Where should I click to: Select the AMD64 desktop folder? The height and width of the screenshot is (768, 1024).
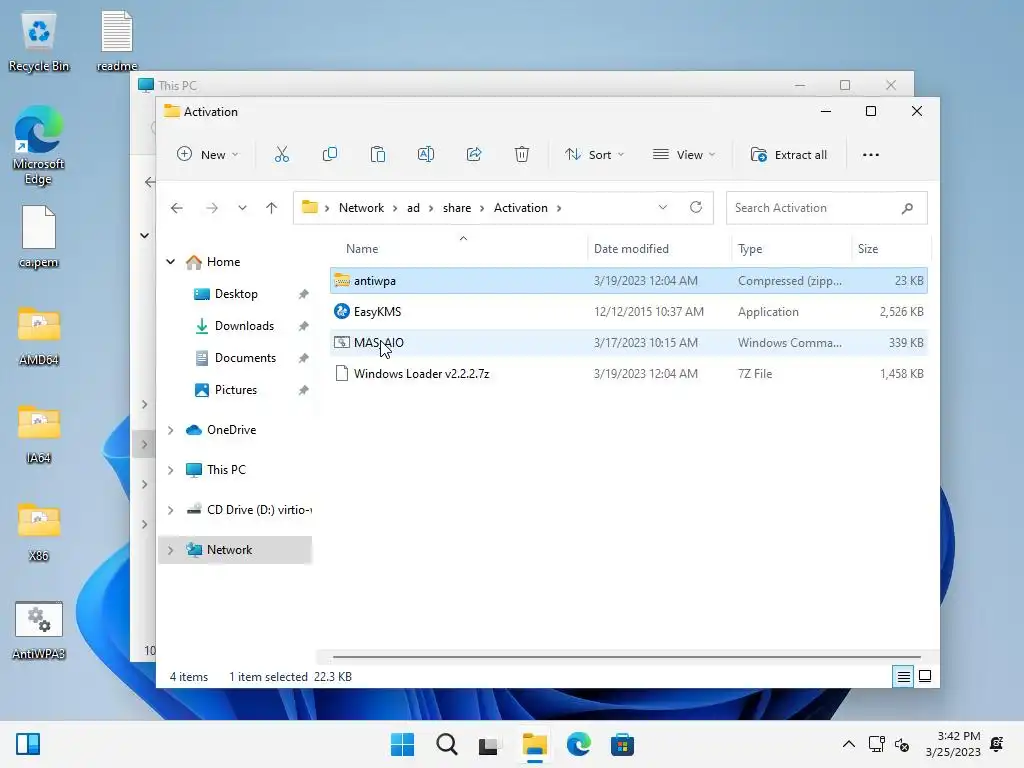(39, 336)
